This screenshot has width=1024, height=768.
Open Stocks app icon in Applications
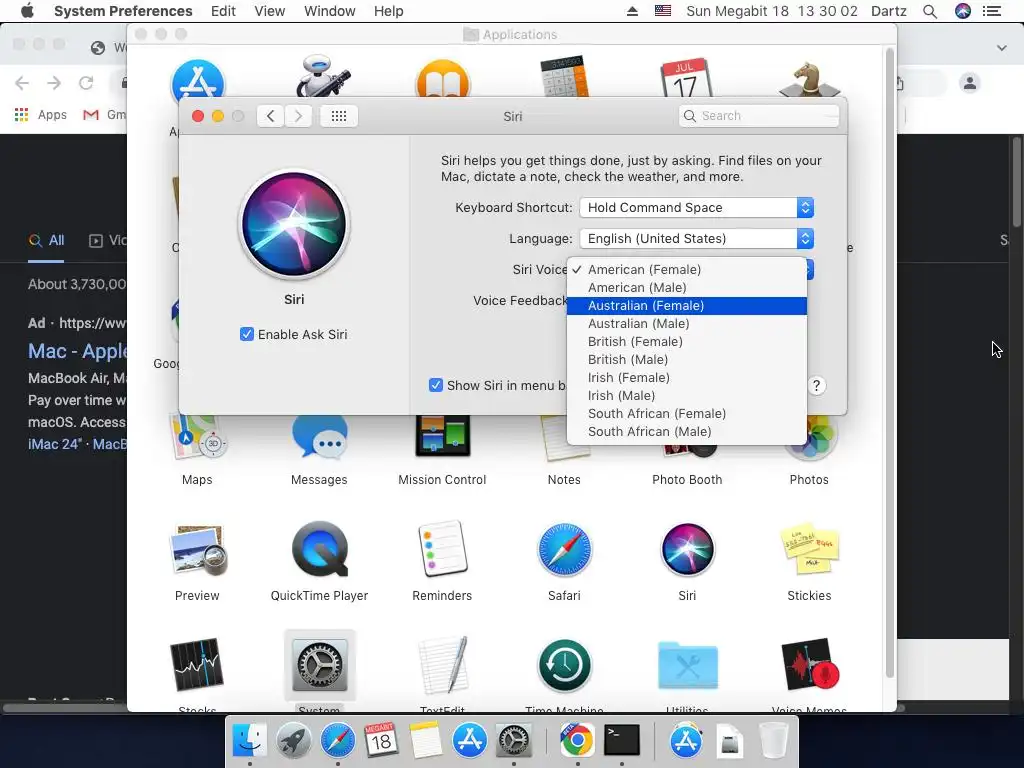197,665
